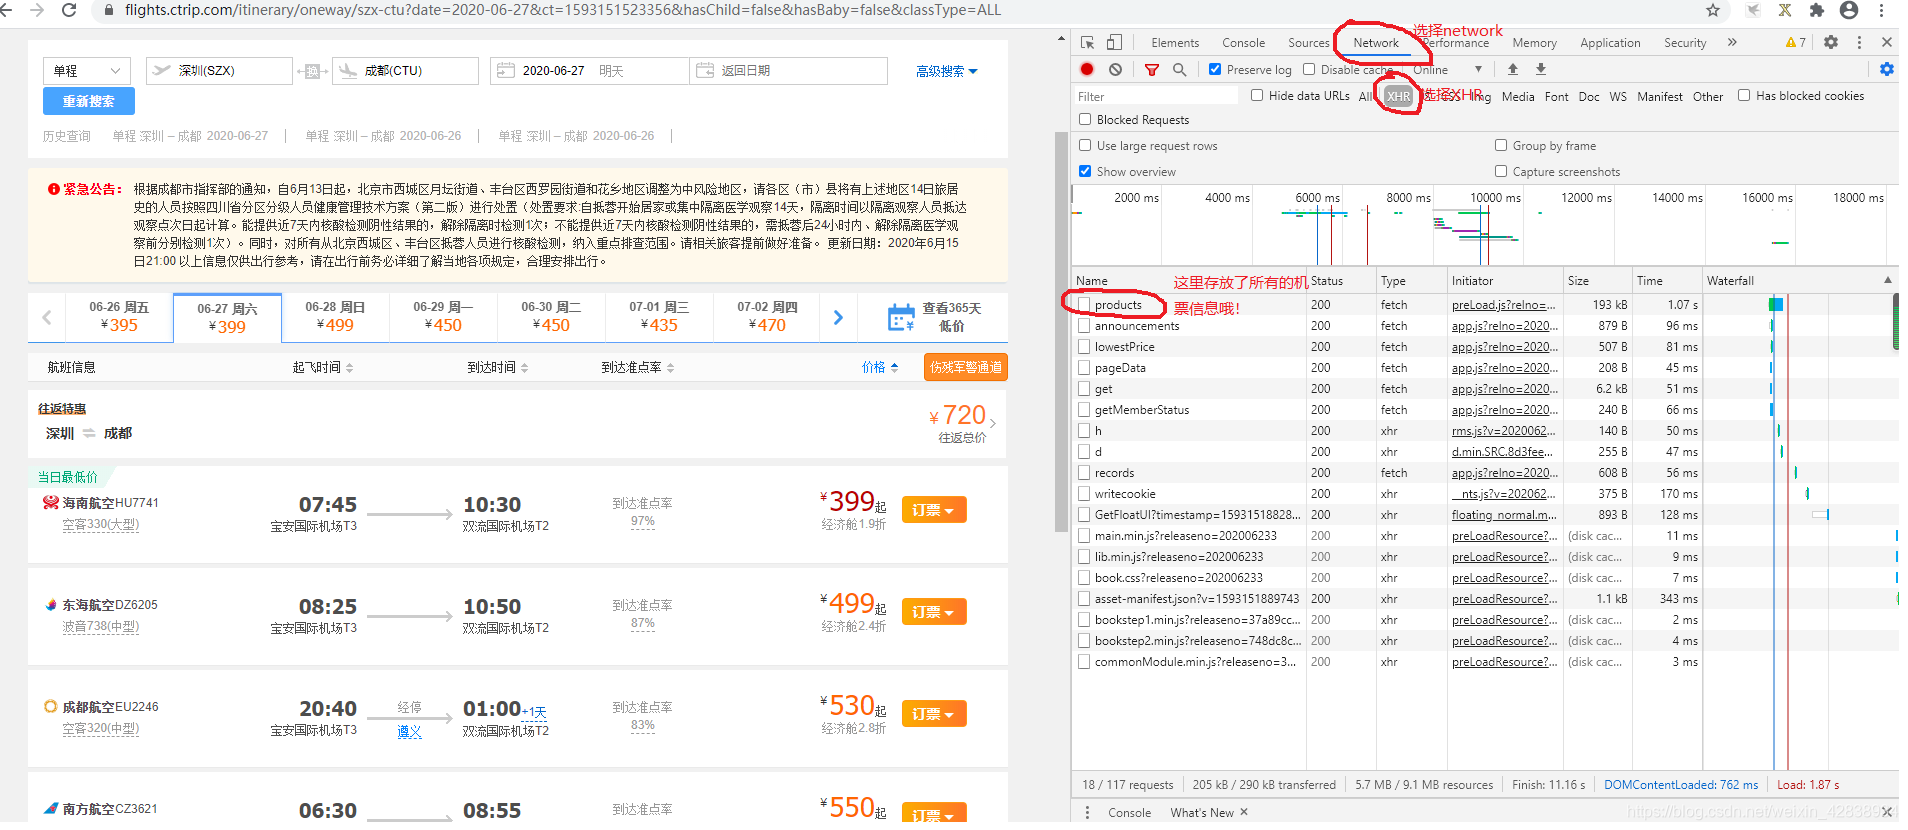
Task: Select the 06-28 Sunday ¥499 date
Action: click(x=335, y=317)
